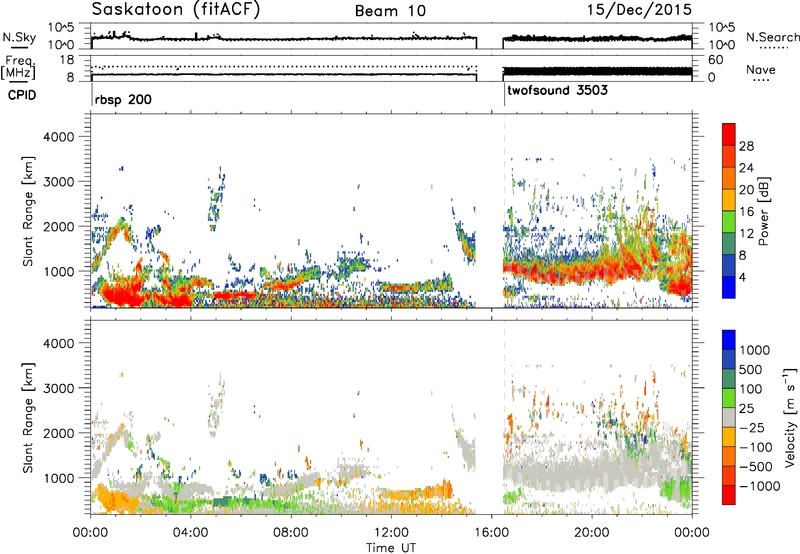Screen dimensions: 800x554
Task: Select the CPID marker line beside "twofsound 3503"
Action: [x=504, y=95]
